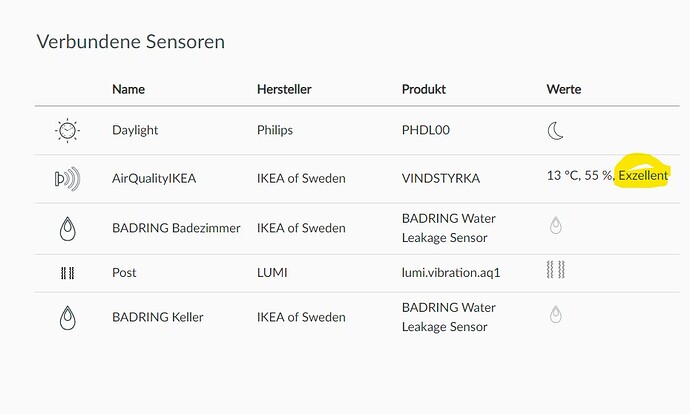This screenshot has height=414, width=690.
Task: Select the Post sensor name
Action: pyautogui.click(x=124, y=272)
